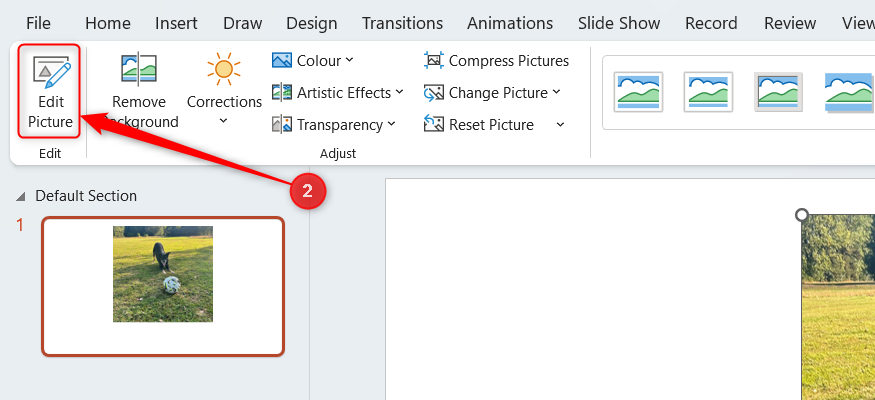Switch to the Slide Show tab
875x400 pixels.
click(619, 23)
